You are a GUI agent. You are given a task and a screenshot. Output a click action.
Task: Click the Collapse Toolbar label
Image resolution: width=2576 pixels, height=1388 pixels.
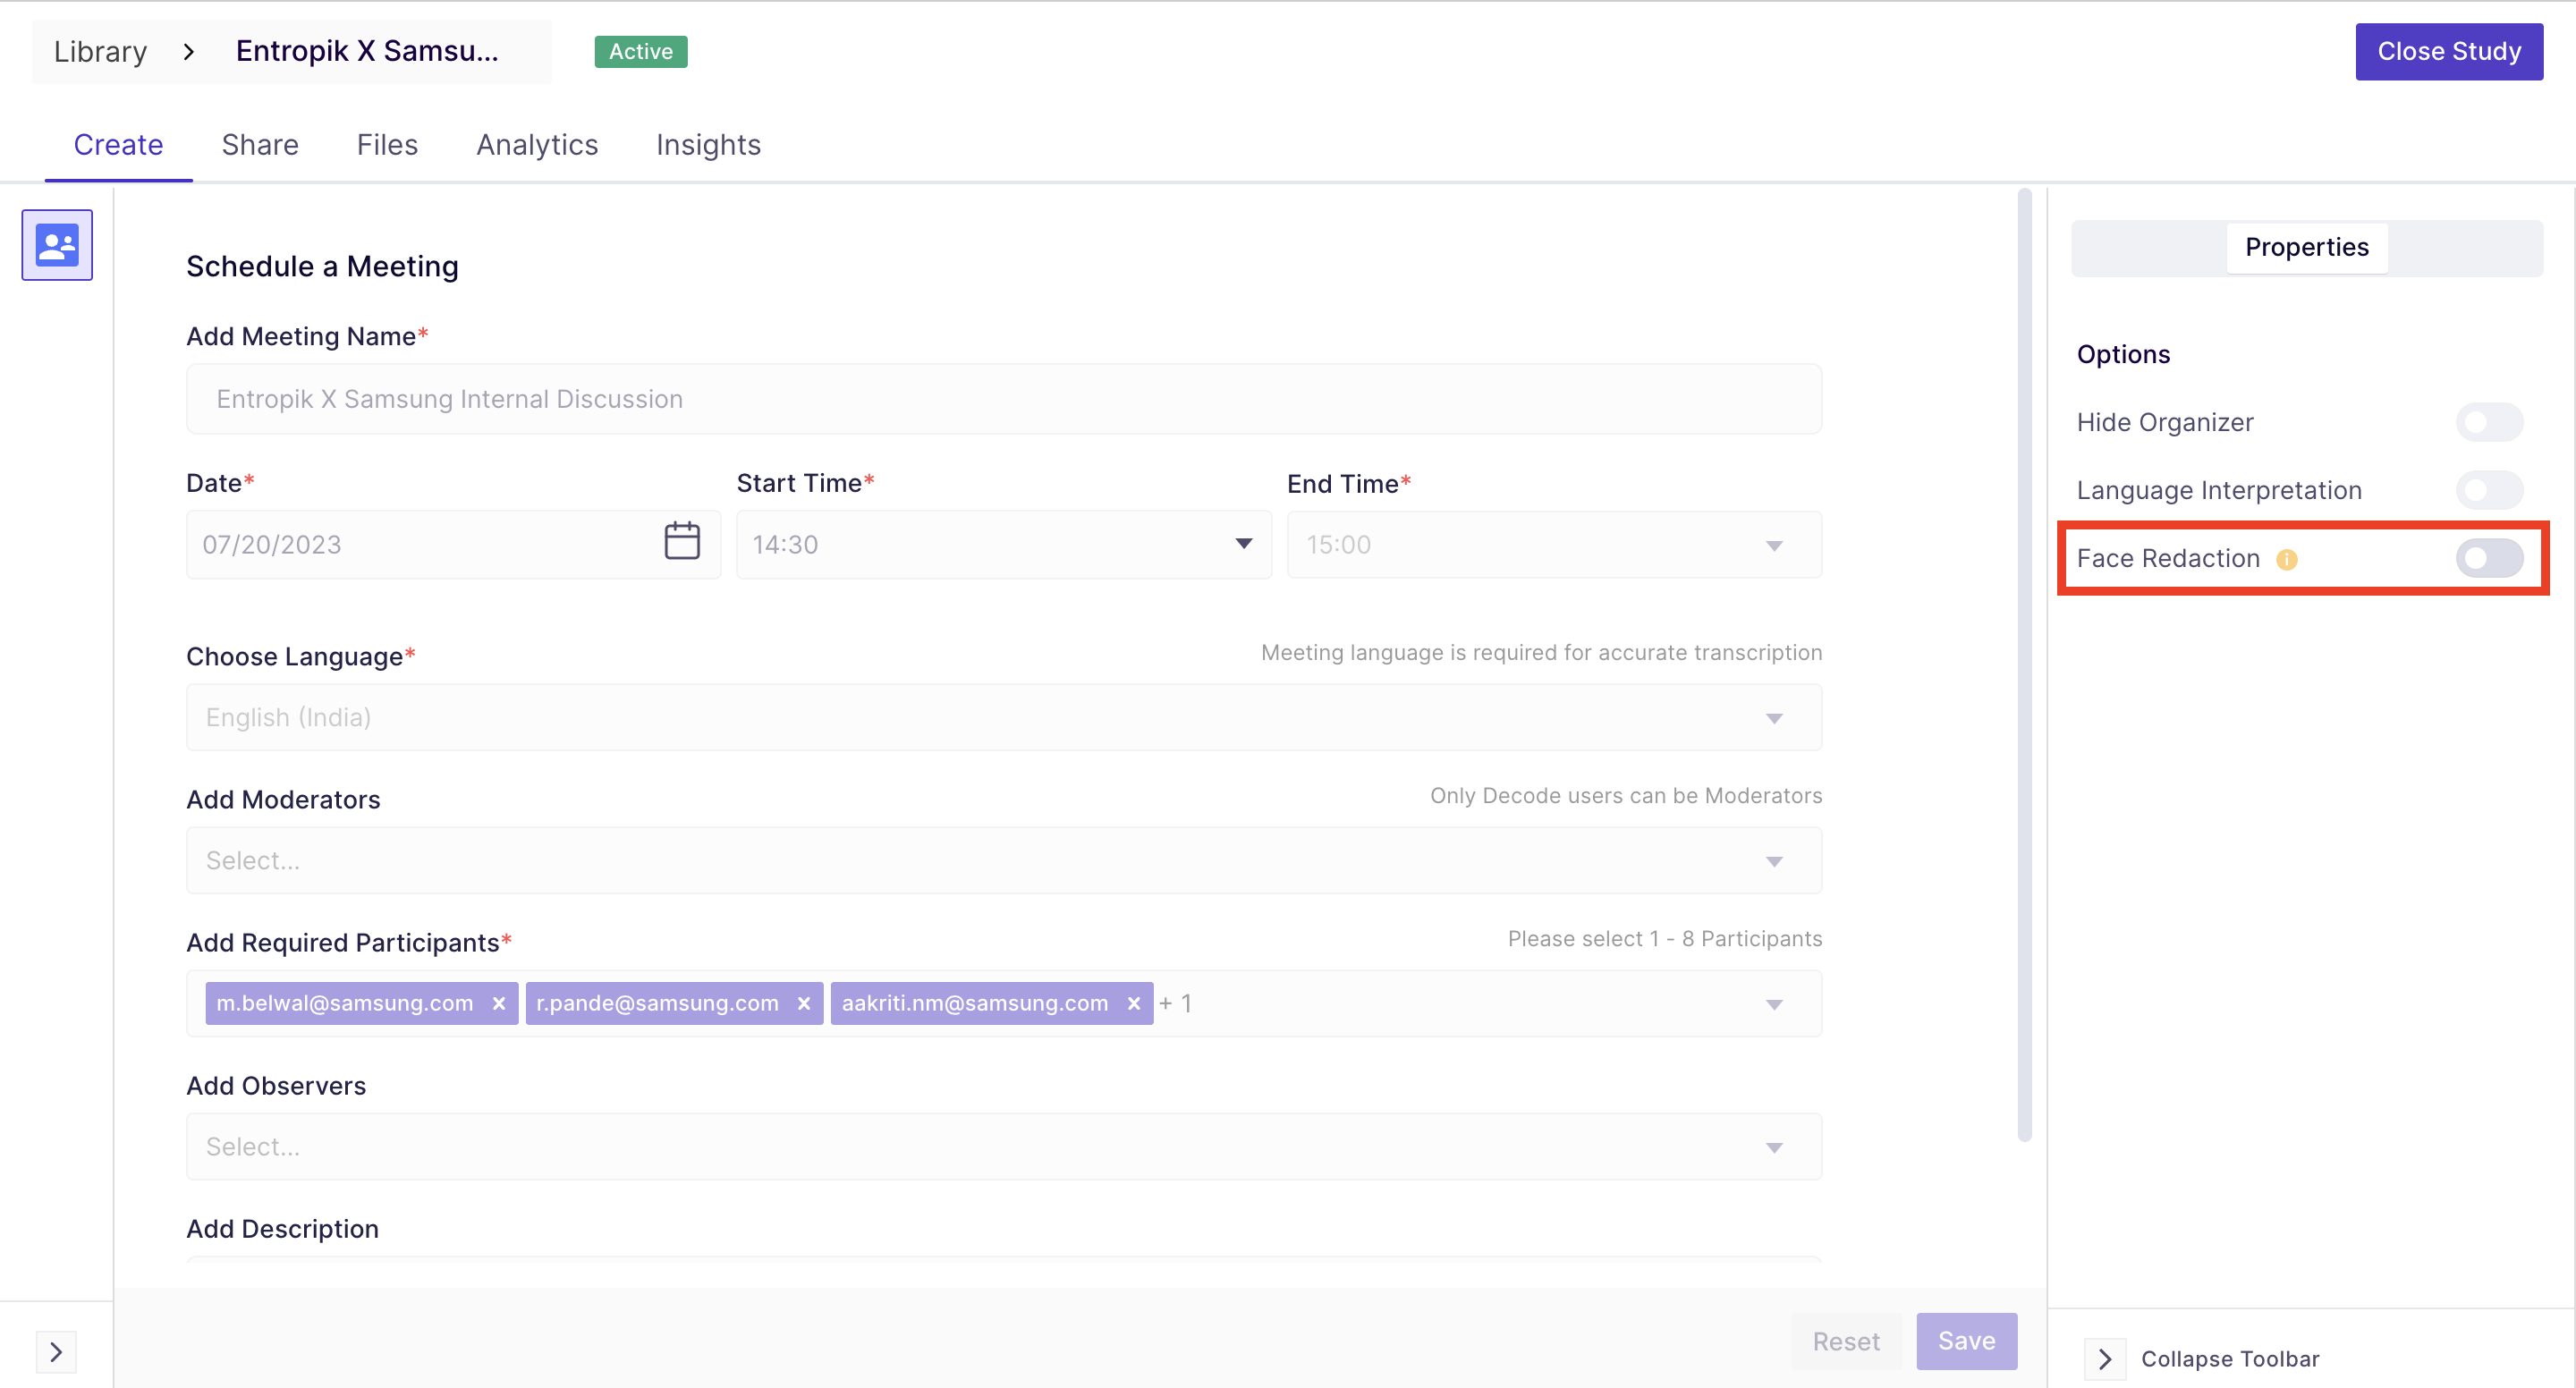[2229, 1360]
